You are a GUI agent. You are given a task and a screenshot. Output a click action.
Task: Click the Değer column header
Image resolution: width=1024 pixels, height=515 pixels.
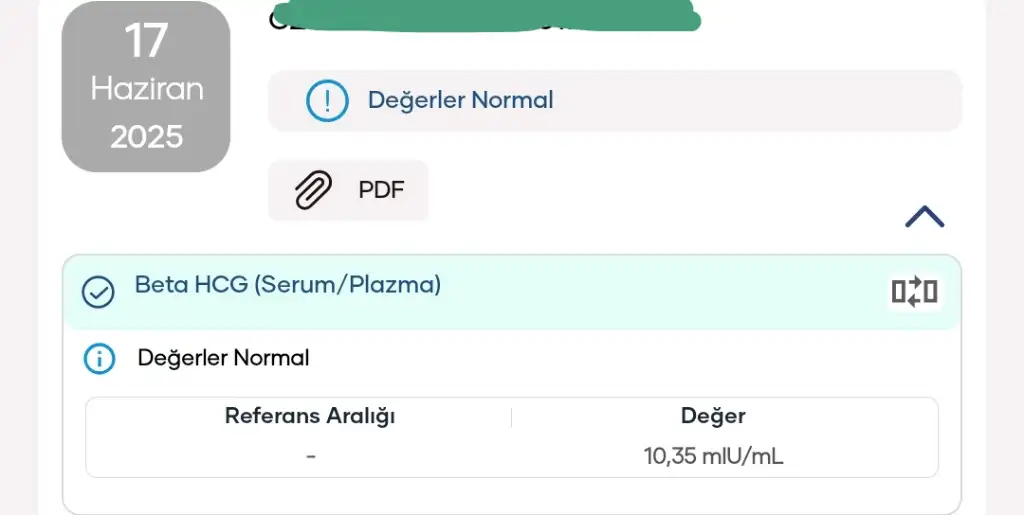pyautogui.click(x=713, y=416)
